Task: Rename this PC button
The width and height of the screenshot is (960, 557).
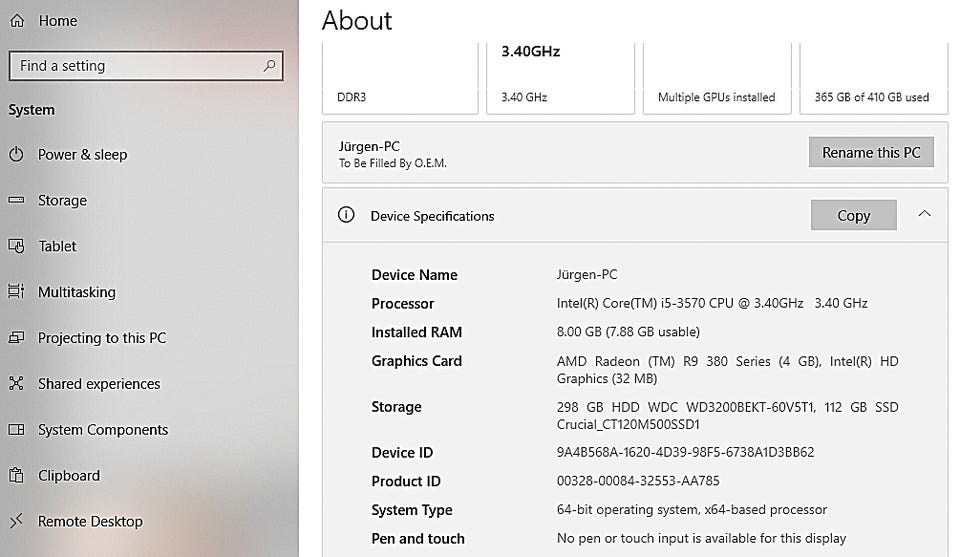Action: [870, 153]
